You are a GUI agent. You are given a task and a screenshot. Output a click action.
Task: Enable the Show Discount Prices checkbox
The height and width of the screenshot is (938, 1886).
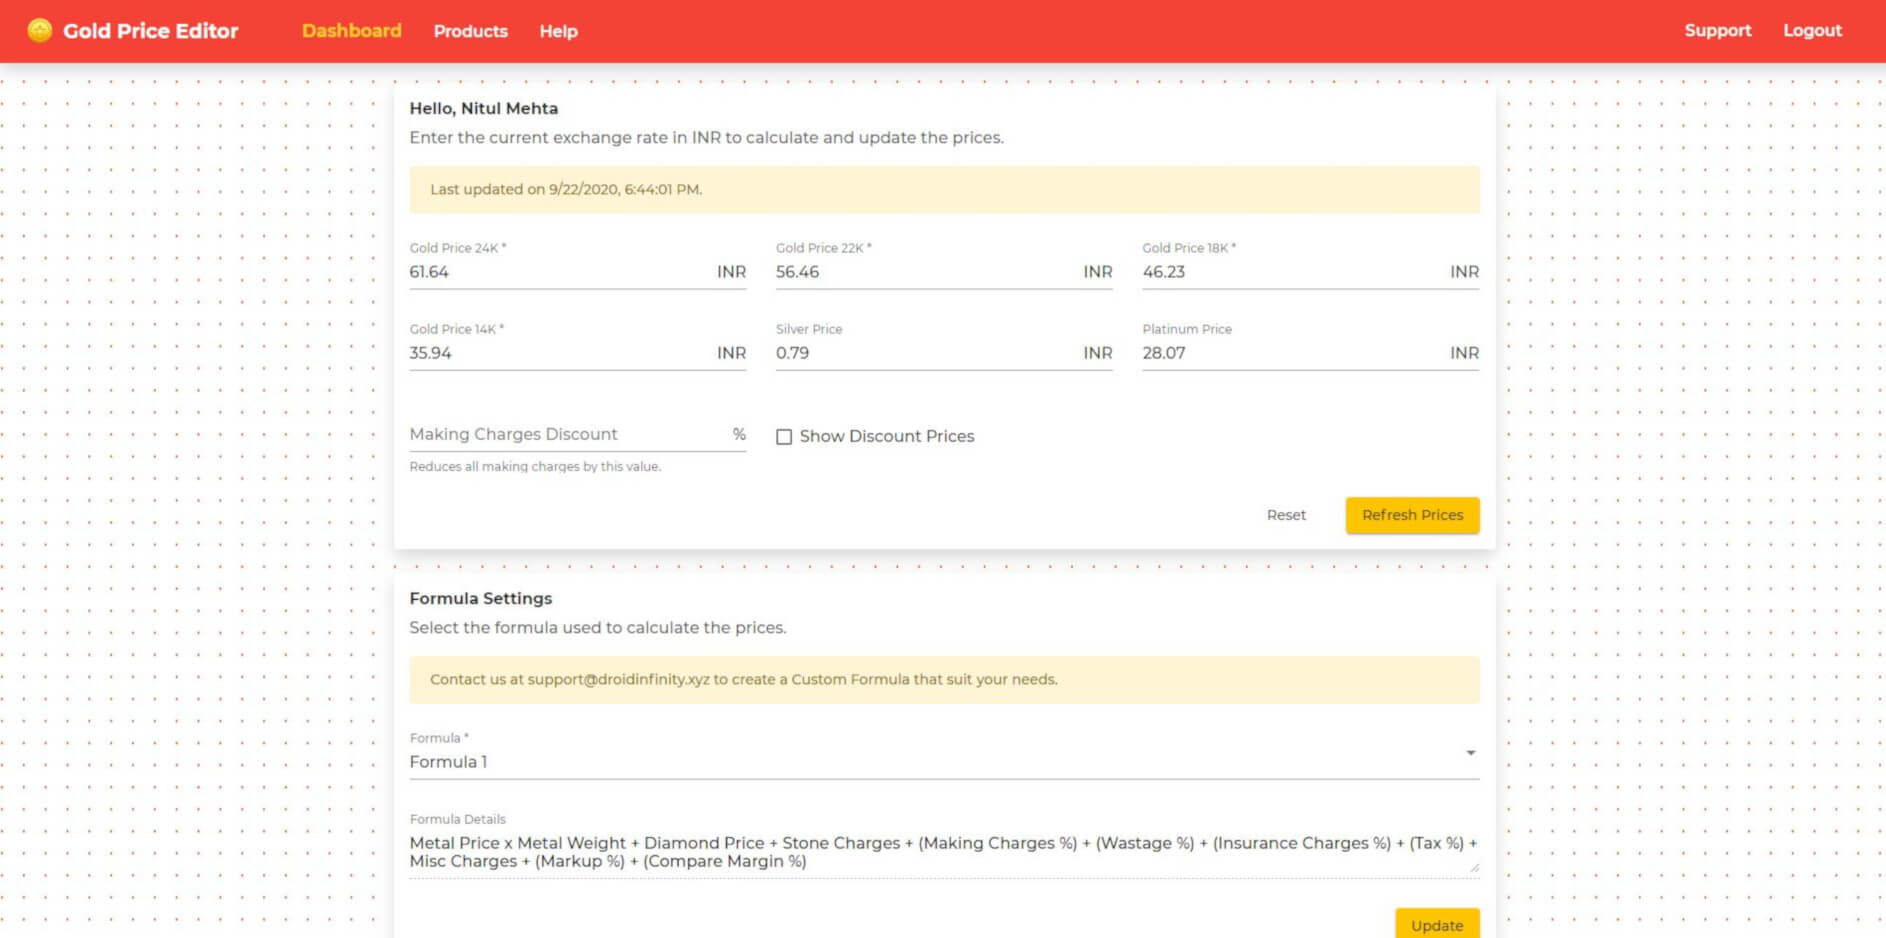(784, 437)
